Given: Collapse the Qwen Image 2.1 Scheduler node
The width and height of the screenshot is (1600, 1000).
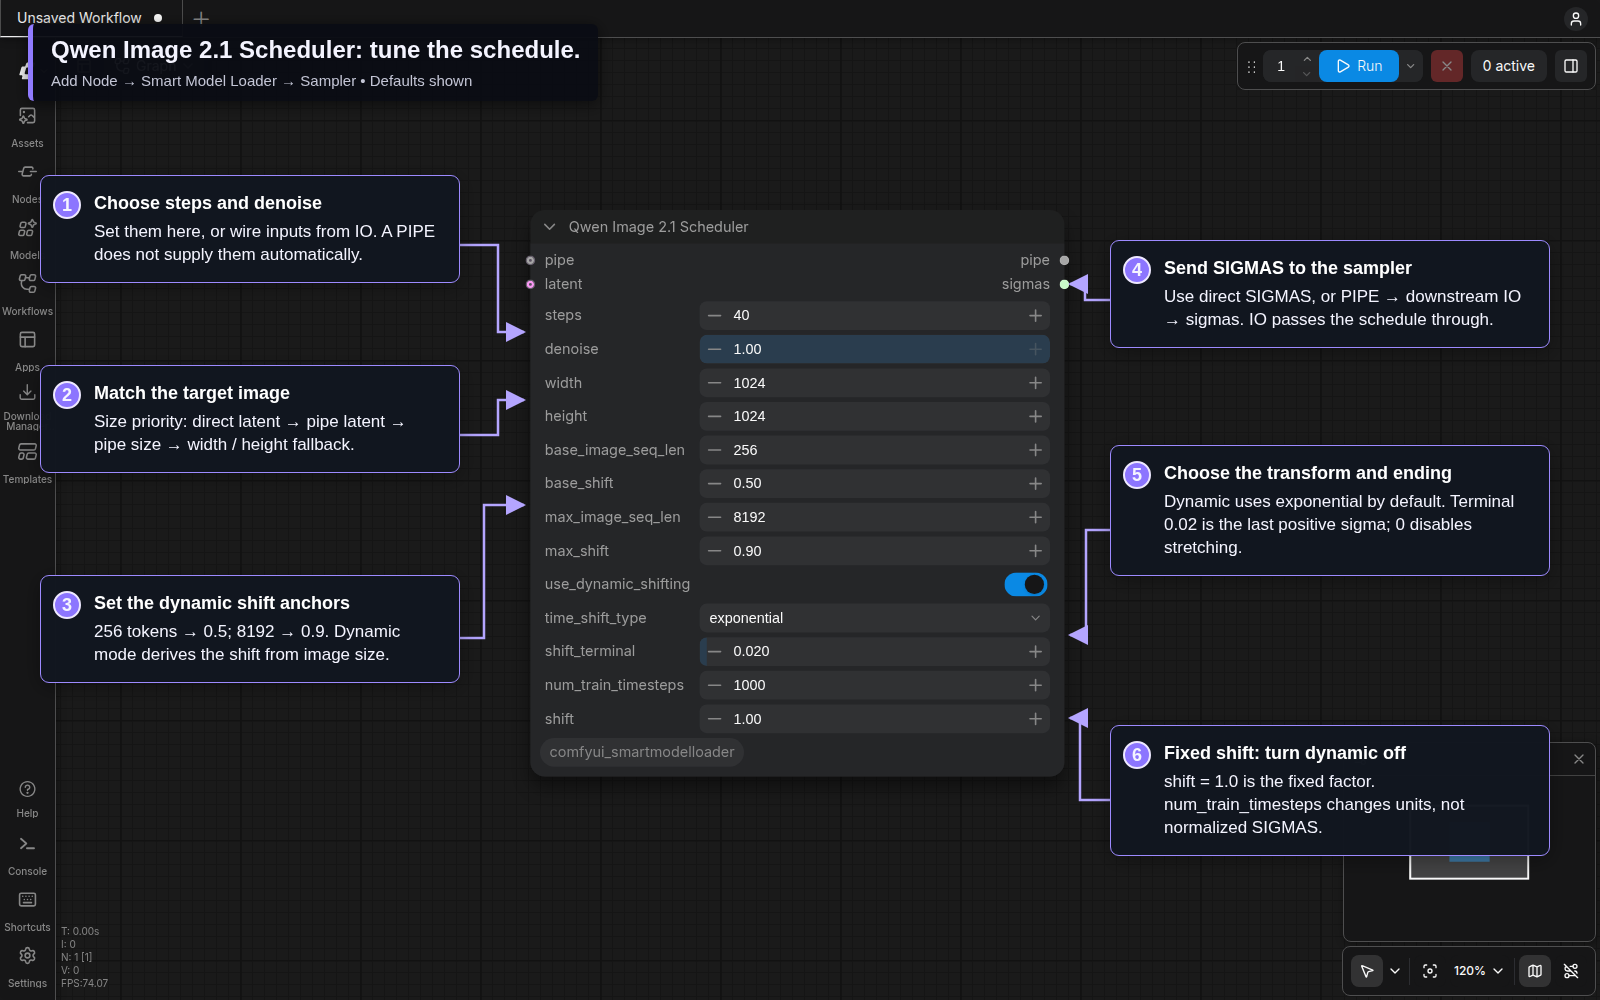Looking at the screenshot, I should [x=549, y=227].
